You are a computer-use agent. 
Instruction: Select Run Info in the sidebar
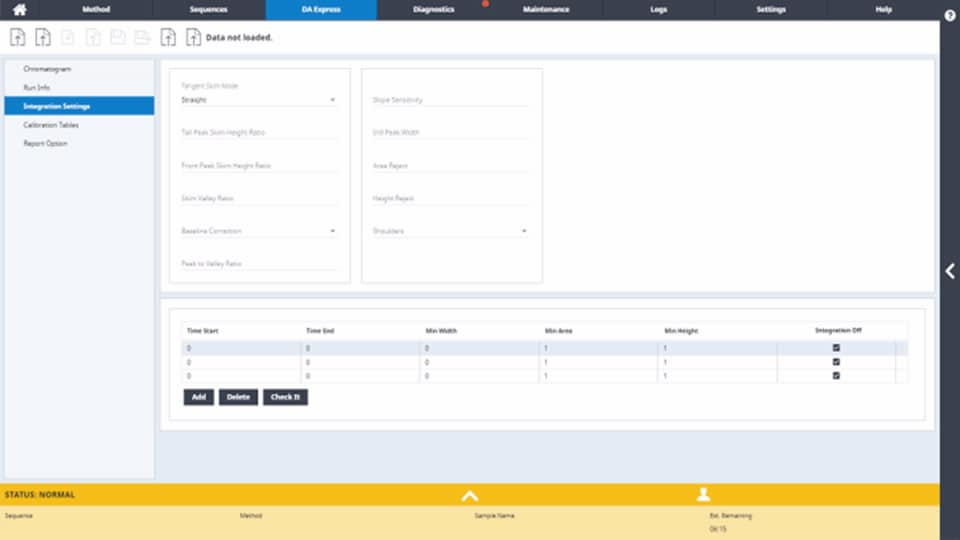(79, 88)
